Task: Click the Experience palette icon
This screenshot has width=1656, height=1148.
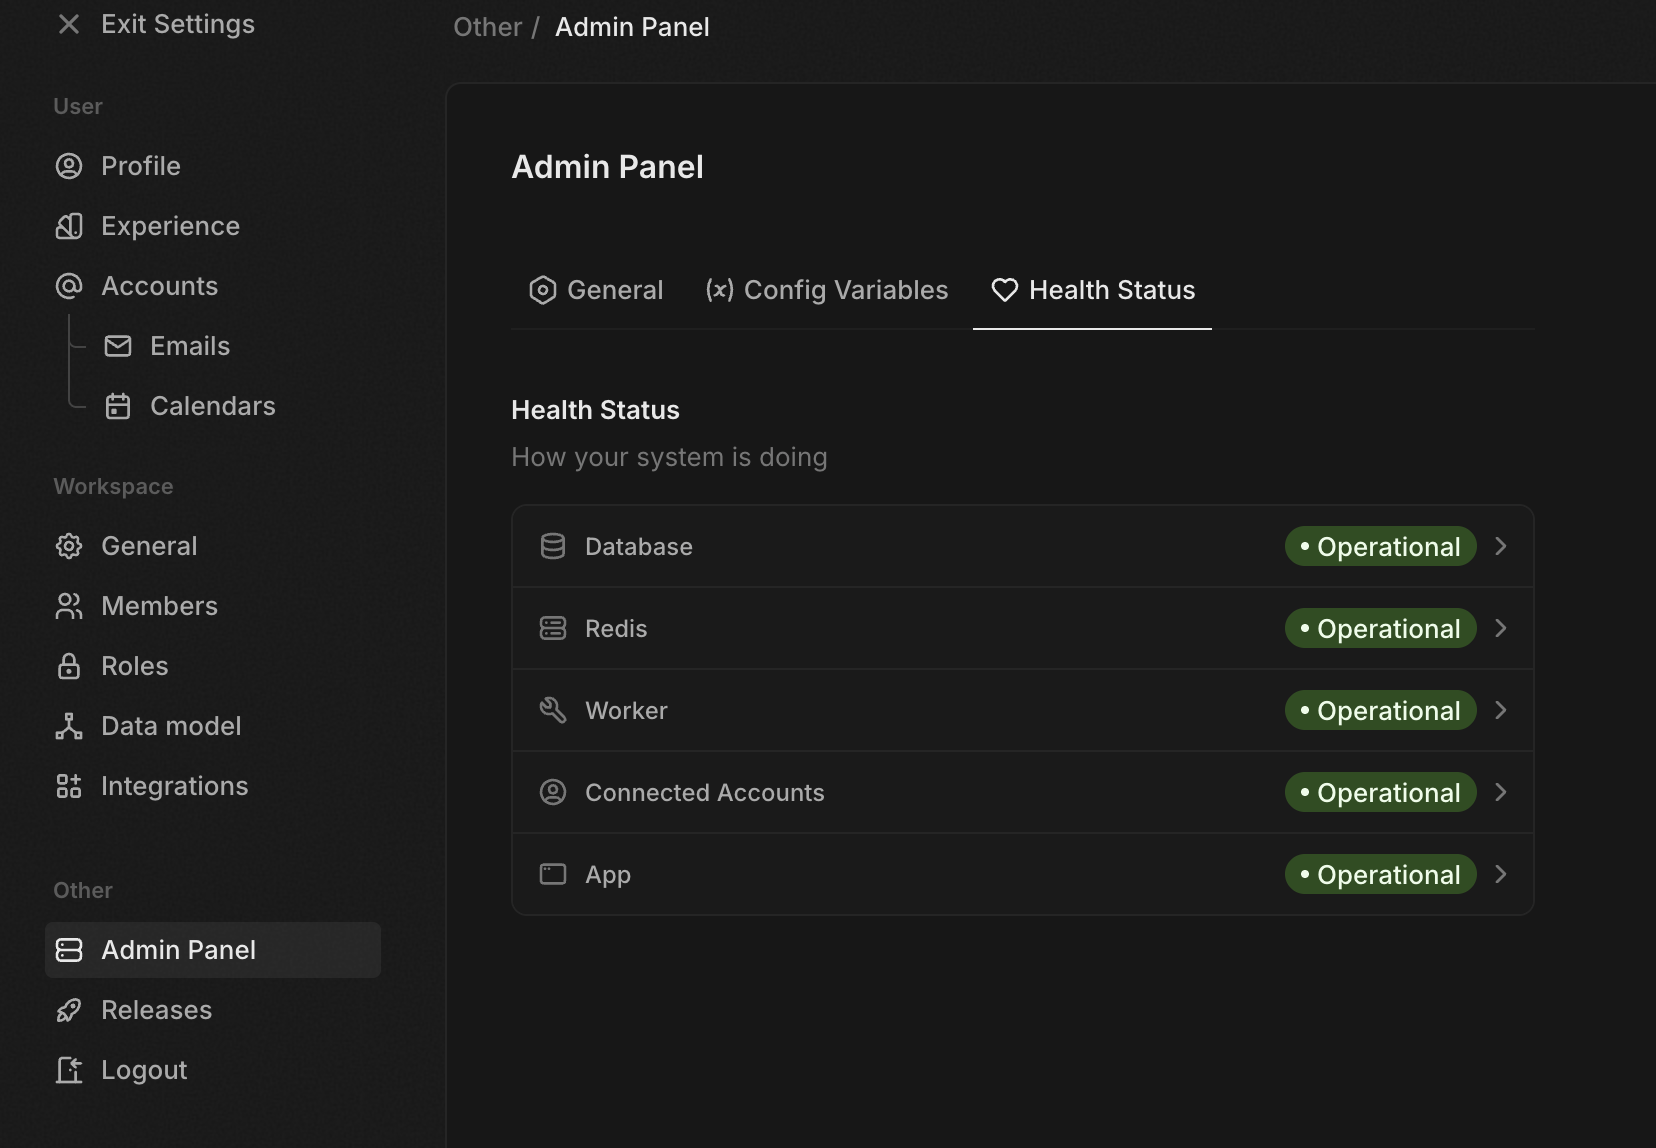Action: point(69,226)
